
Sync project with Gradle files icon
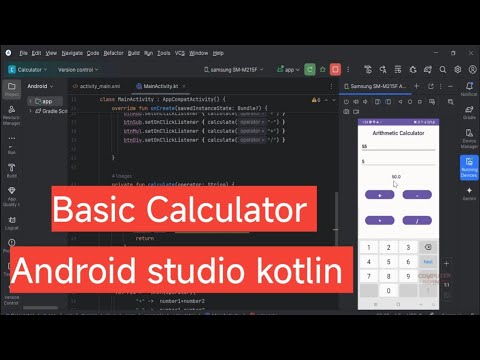point(428,69)
